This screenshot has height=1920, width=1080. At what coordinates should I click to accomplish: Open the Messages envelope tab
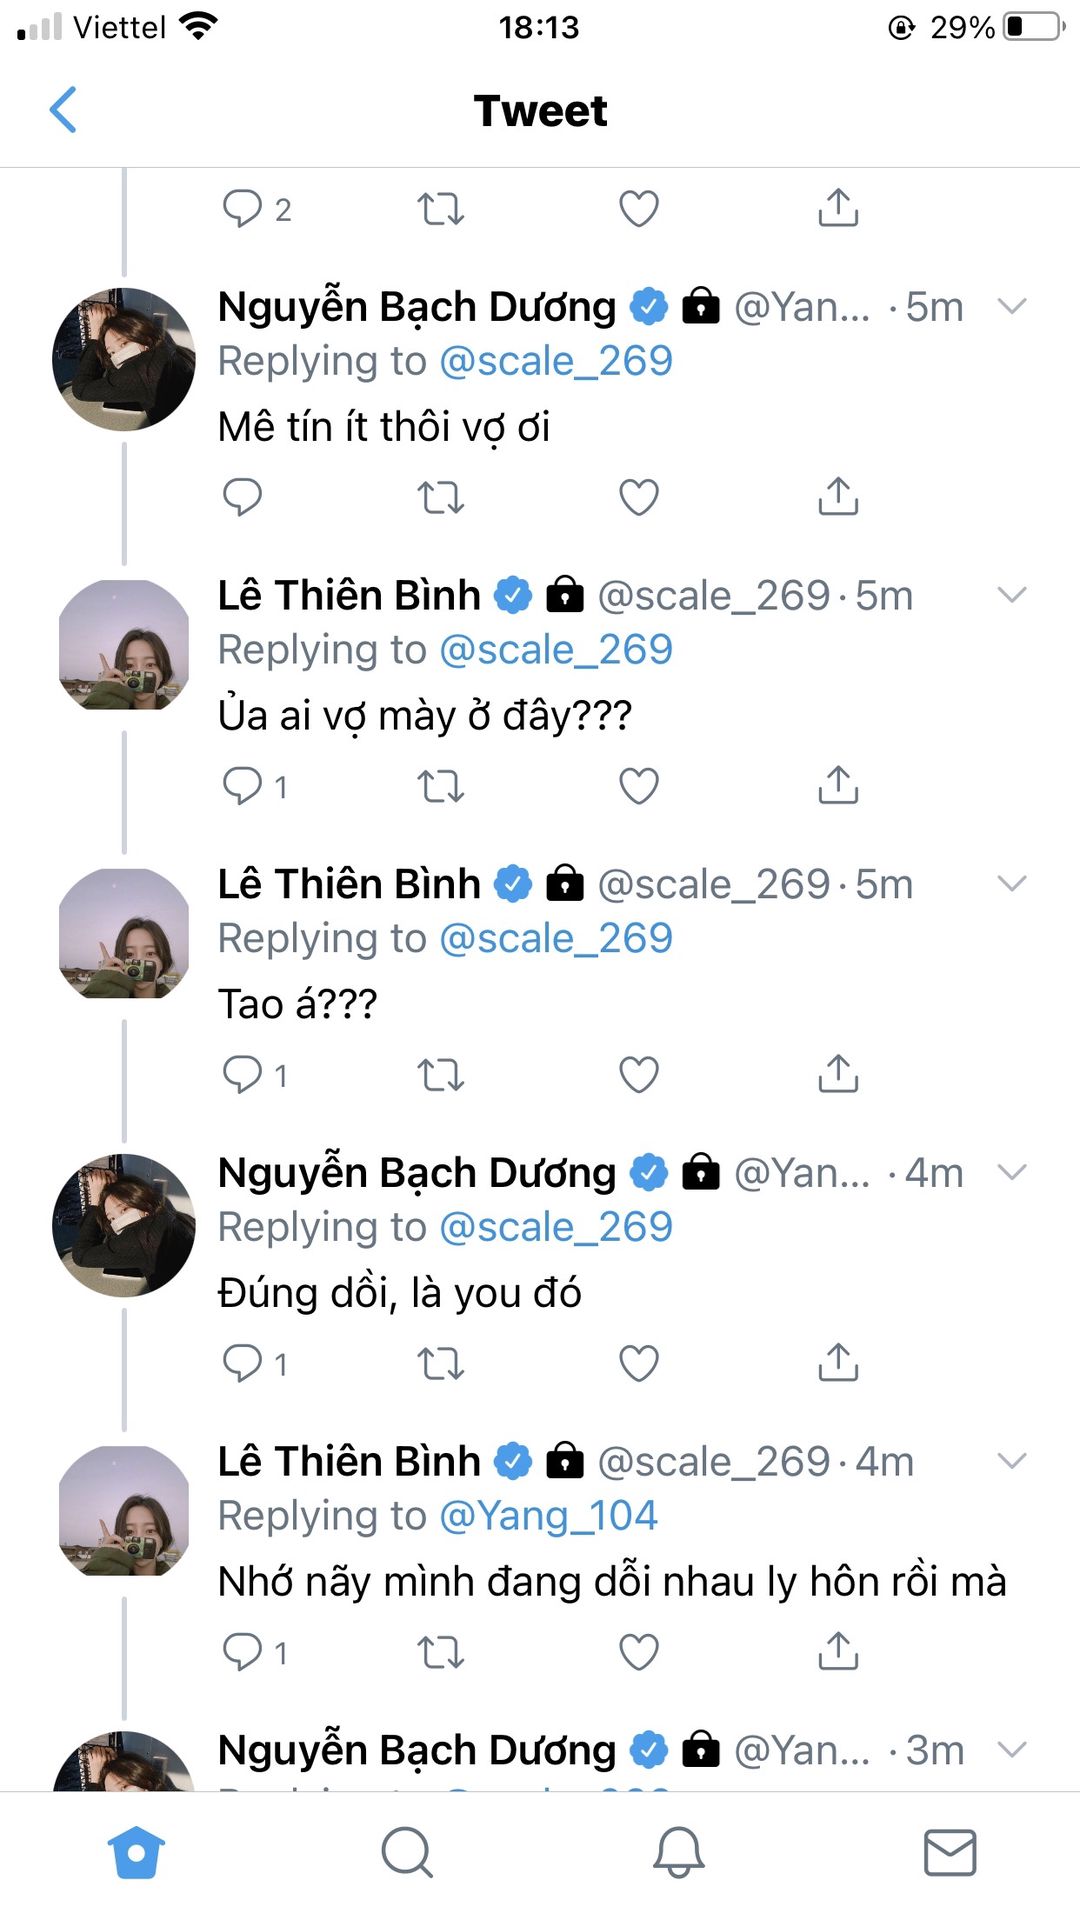(x=950, y=1852)
